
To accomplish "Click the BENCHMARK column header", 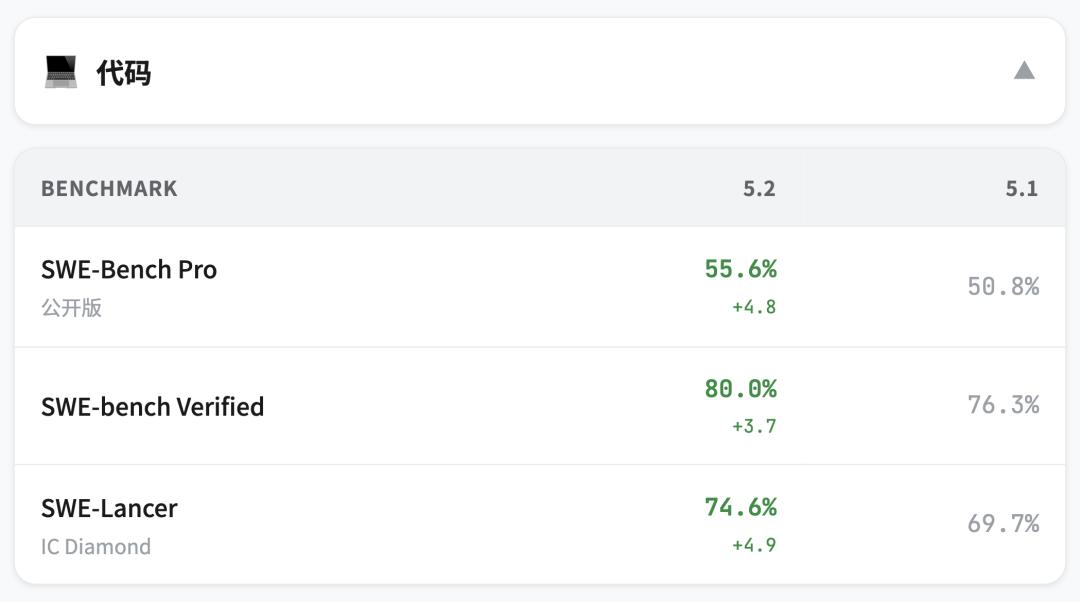I will 109,189.
